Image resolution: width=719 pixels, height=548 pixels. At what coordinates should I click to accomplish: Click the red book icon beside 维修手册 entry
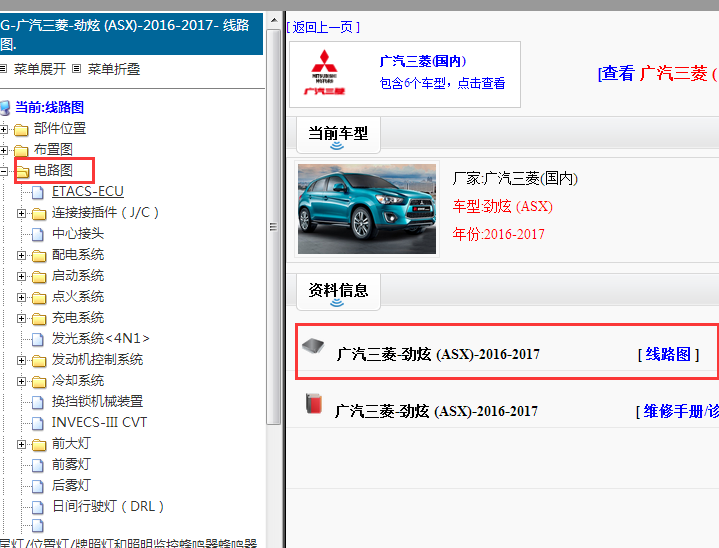click(x=314, y=404)
